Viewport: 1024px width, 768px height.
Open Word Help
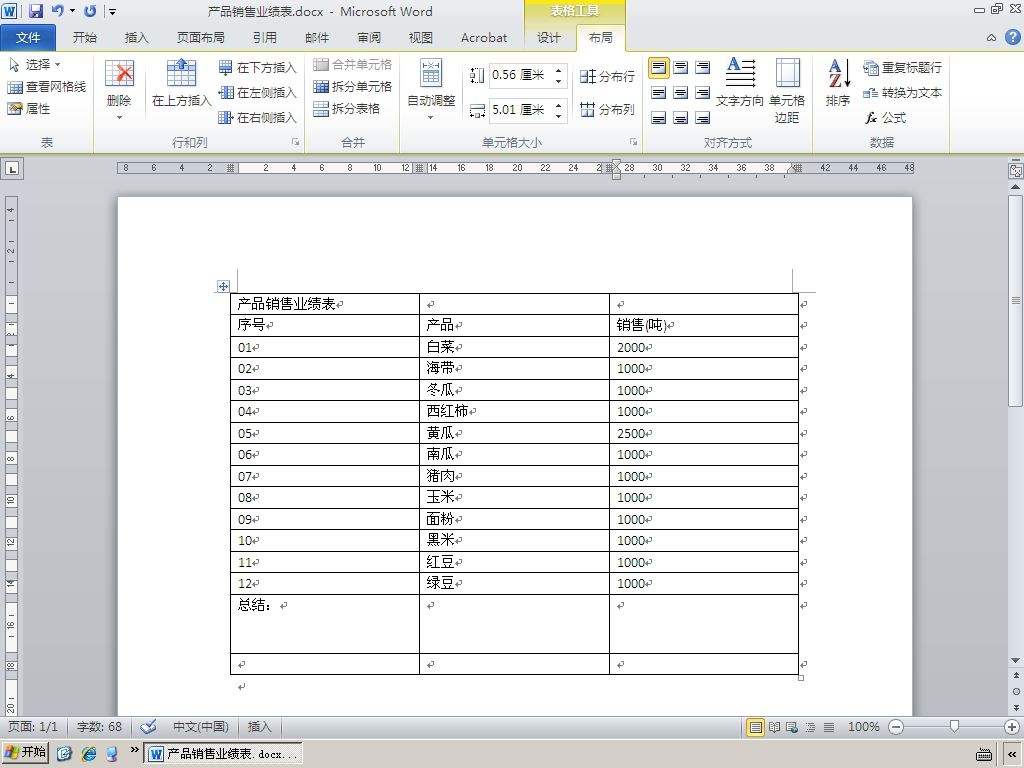(x=1012, y=37)
